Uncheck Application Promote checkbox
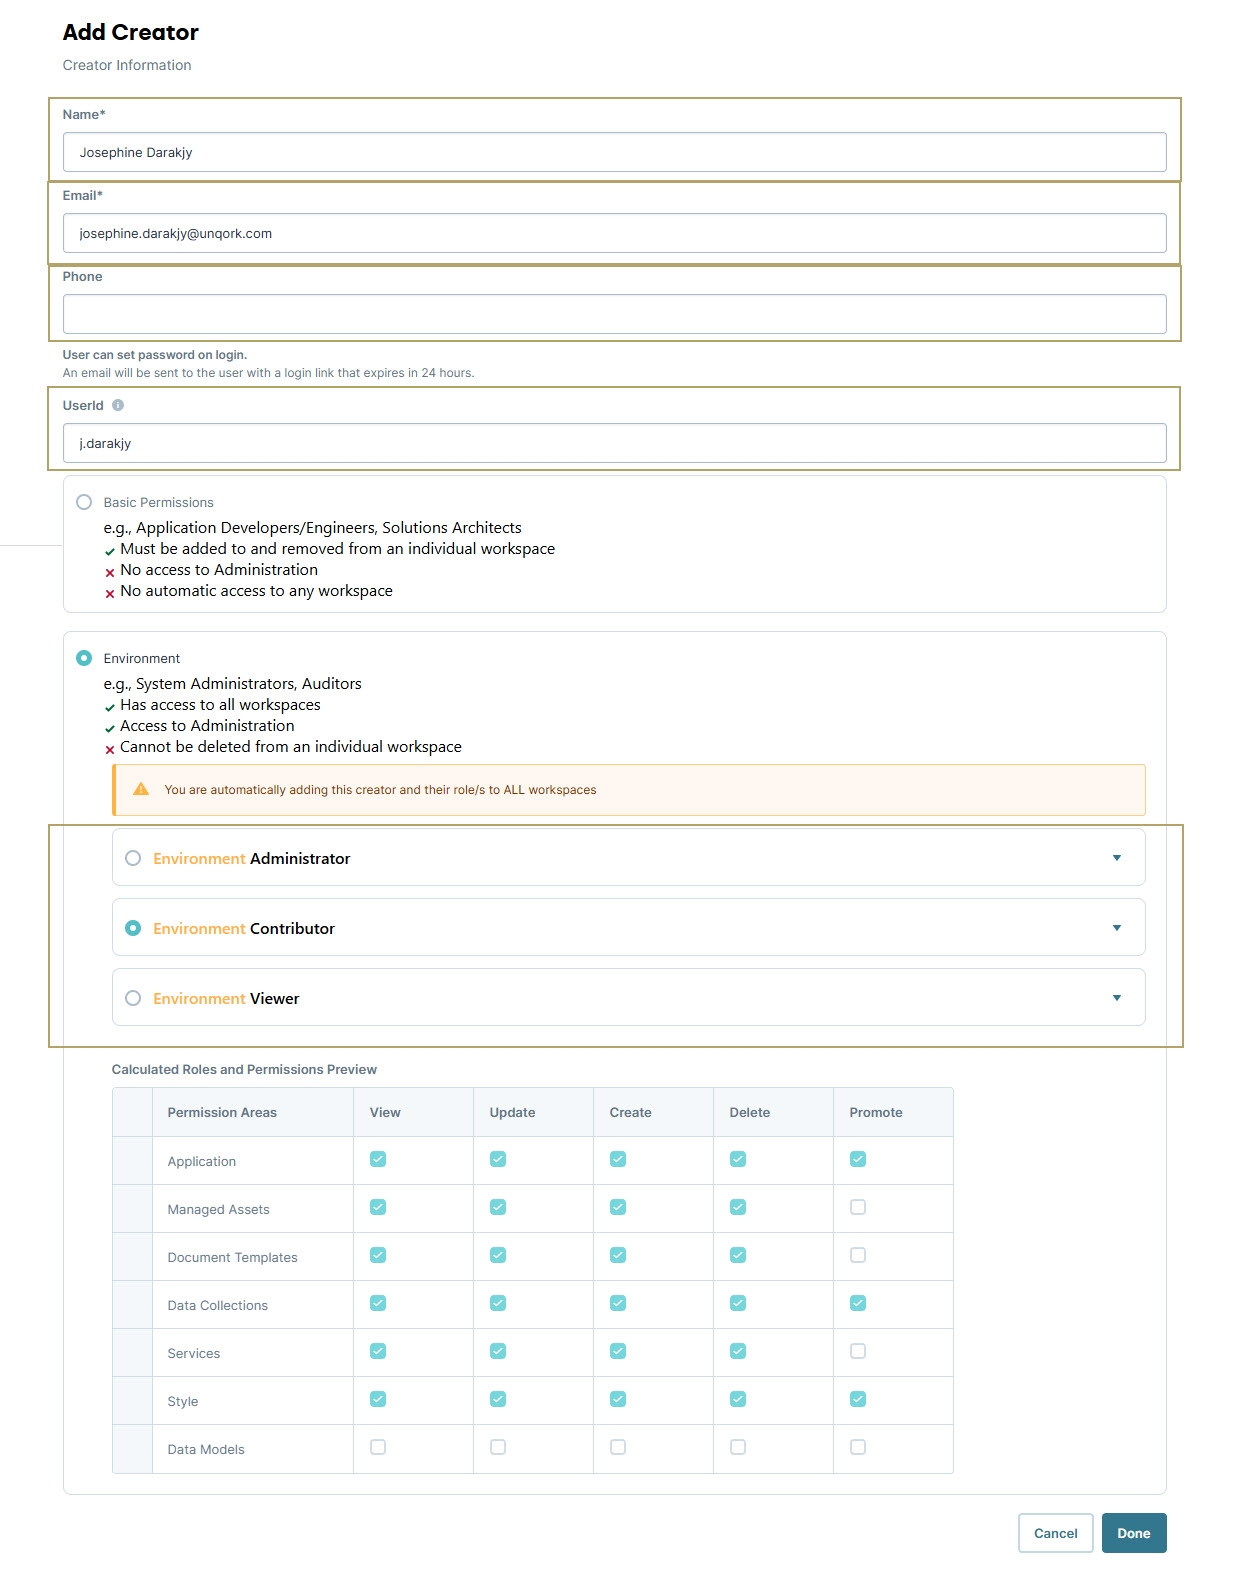Screen dimensions: 1244x1584 (x=858, y=1159)
